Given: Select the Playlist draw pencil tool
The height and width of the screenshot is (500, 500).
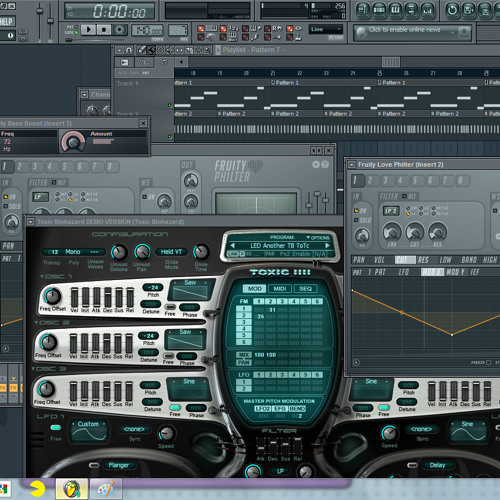Looking at the screenshot, I should [x=142, y=50].
